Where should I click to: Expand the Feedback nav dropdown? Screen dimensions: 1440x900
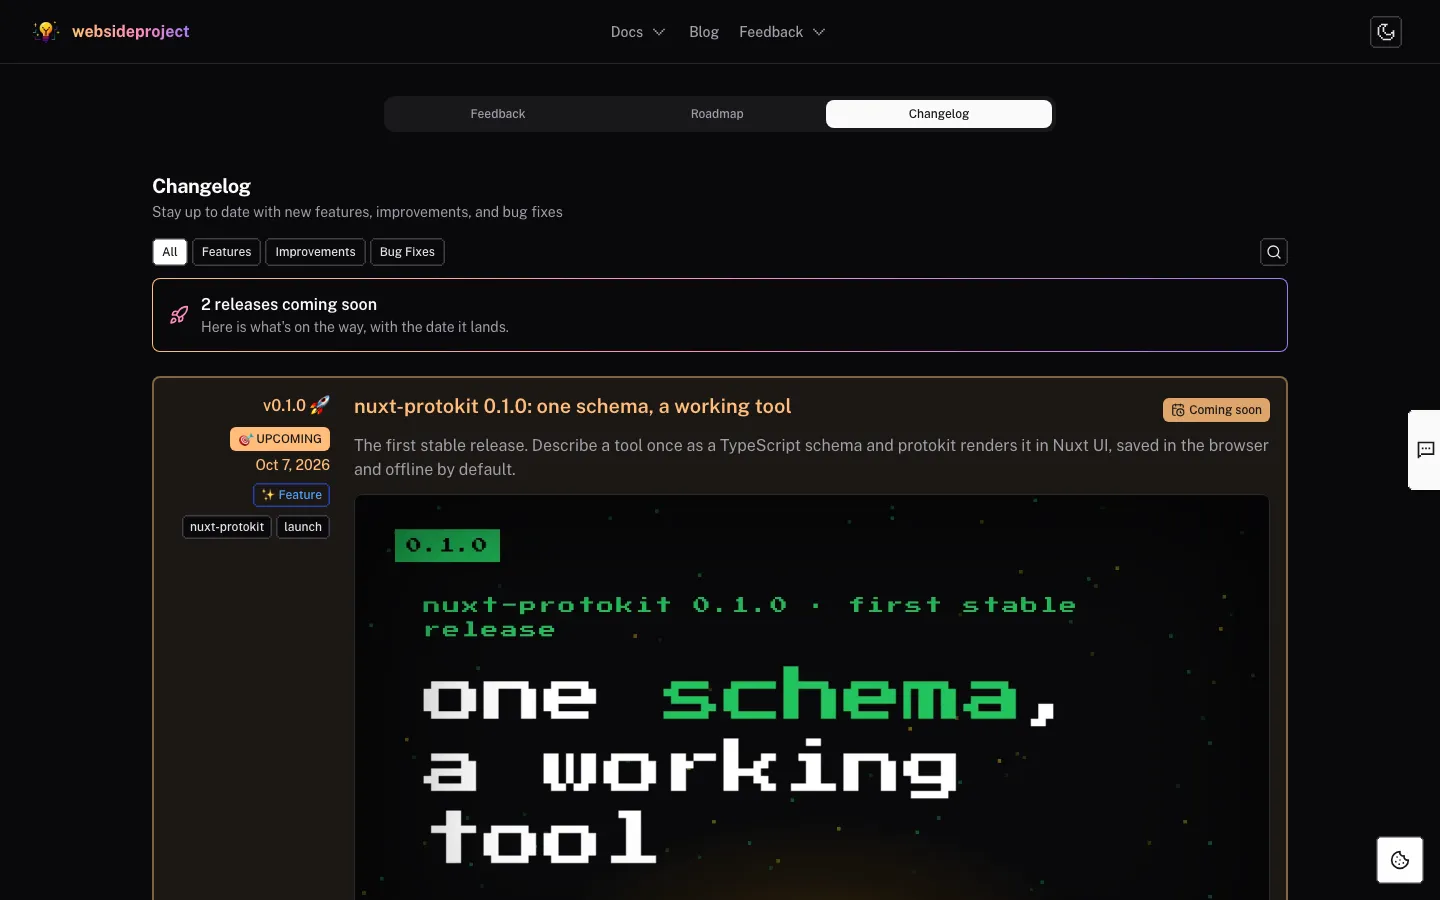point(782,32)
